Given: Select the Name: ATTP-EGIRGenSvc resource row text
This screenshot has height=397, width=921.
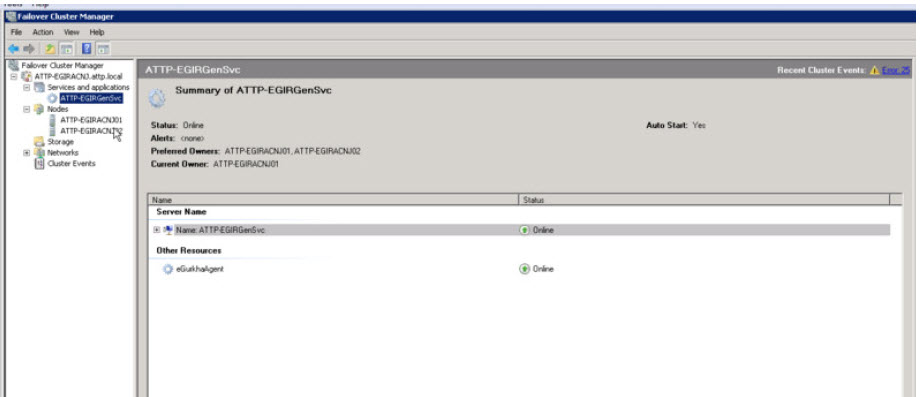Looking at the screenshot, I should (220, 230).
